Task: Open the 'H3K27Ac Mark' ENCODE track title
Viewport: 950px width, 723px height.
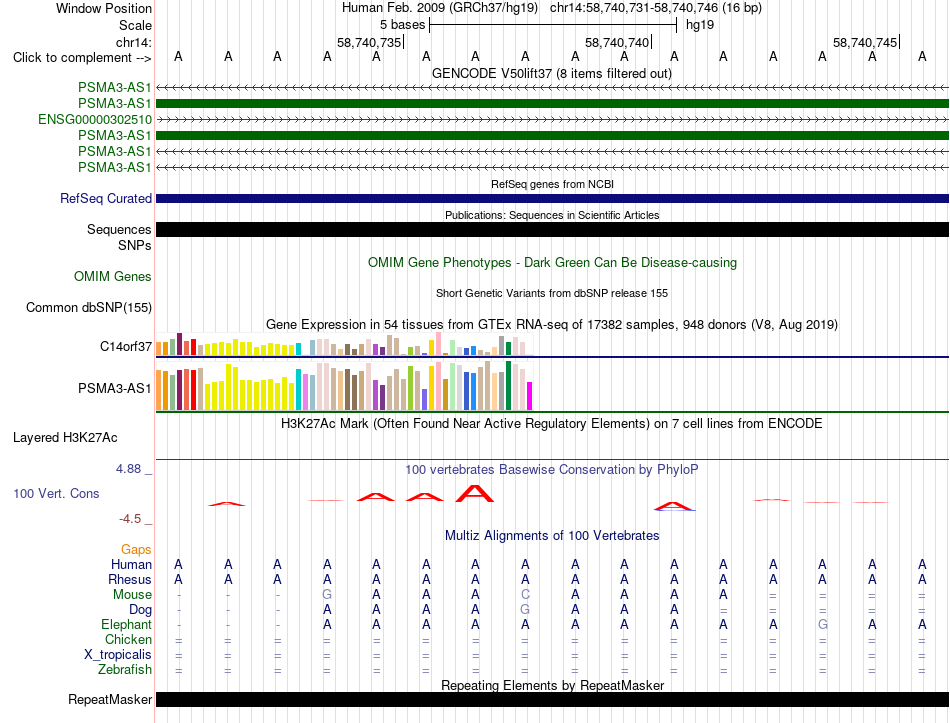Action: pyautogui.click(x=552, y=423)
